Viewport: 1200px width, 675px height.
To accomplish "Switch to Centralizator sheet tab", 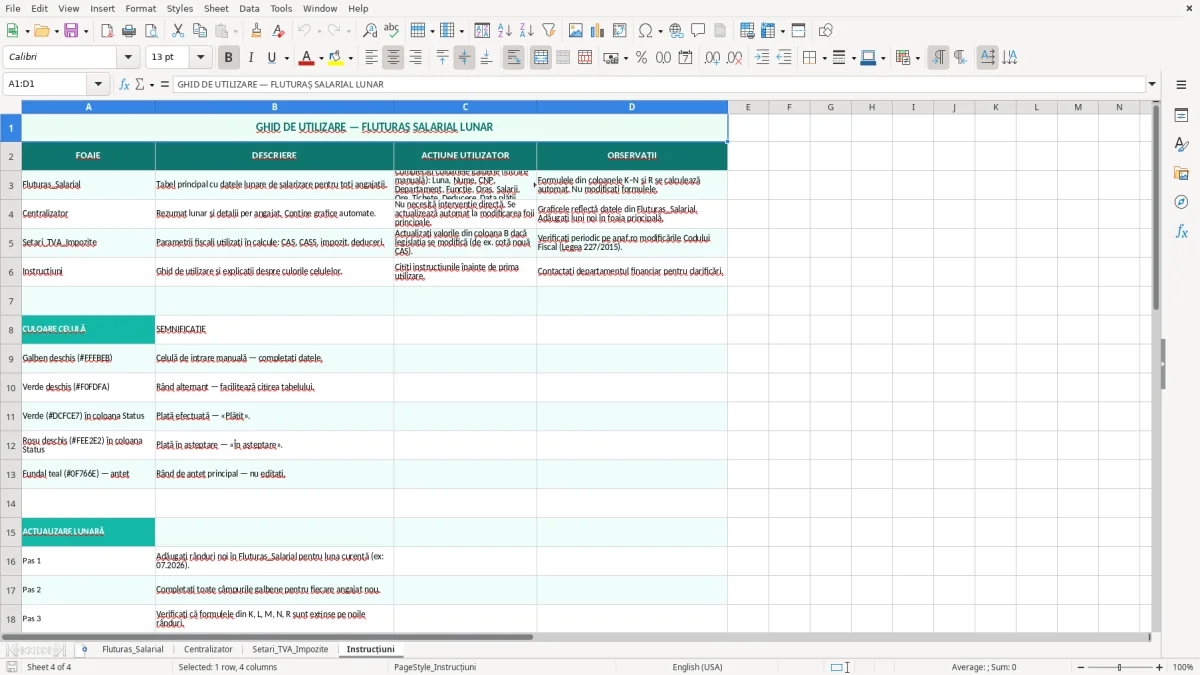I will point(208,649).
